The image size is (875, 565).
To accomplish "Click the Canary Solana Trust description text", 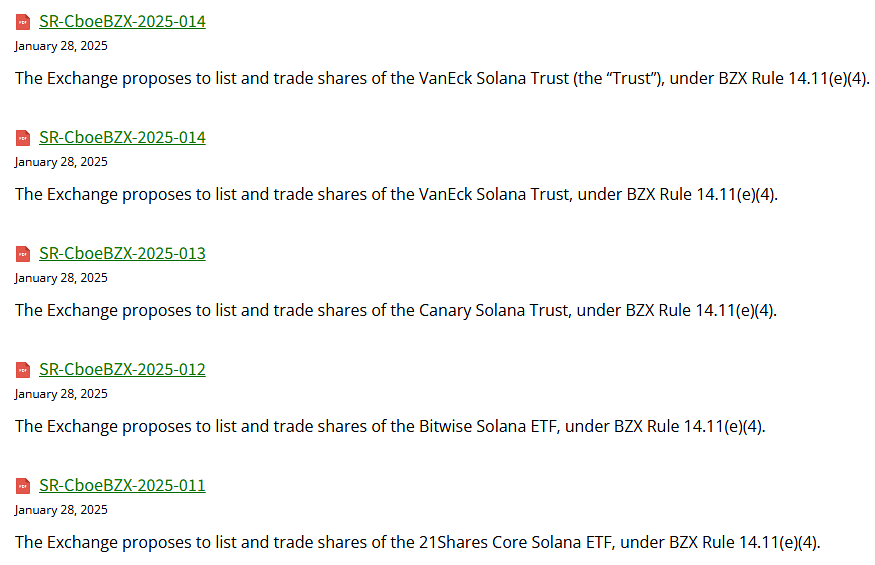I will click(395, 310).
